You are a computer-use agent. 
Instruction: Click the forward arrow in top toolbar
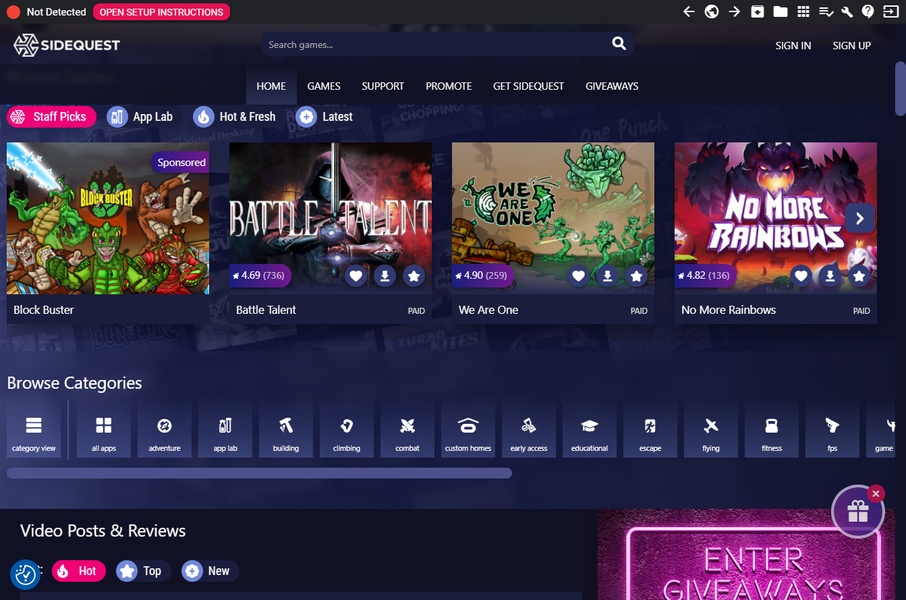pos(734,12)
